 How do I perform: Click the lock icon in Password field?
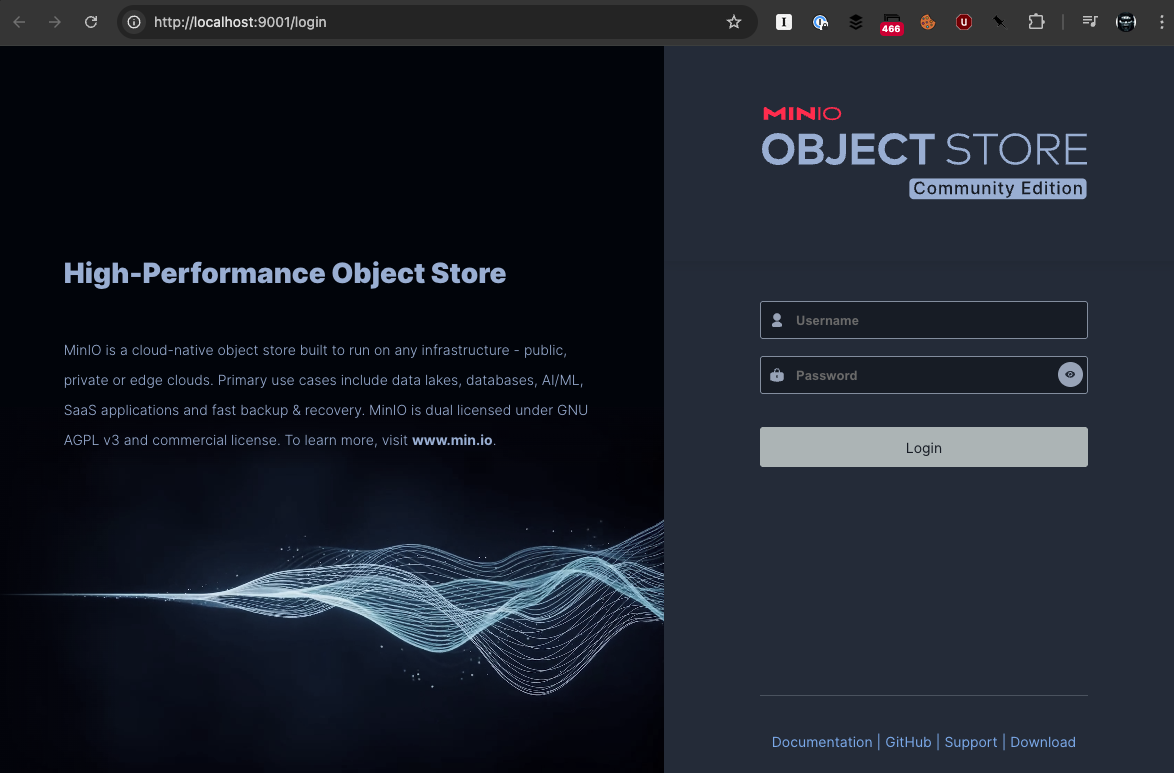click(x=777, y=375)
